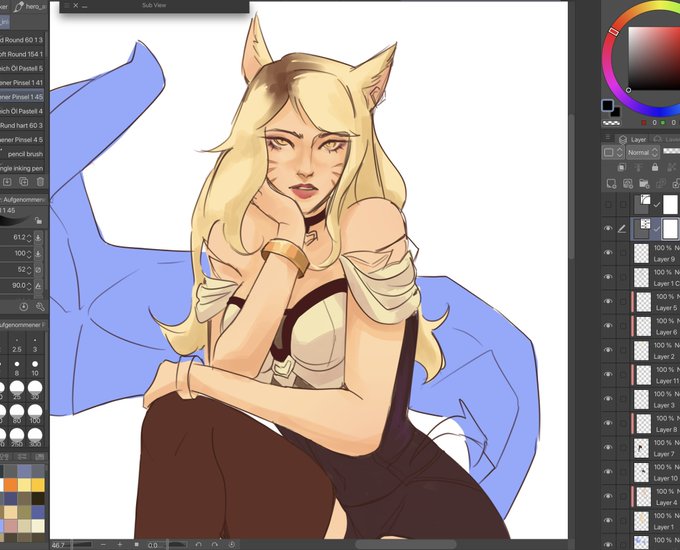Choose the 'Pinsel 1 41' brush
The image size is (680, 550).
pos(23,82)
